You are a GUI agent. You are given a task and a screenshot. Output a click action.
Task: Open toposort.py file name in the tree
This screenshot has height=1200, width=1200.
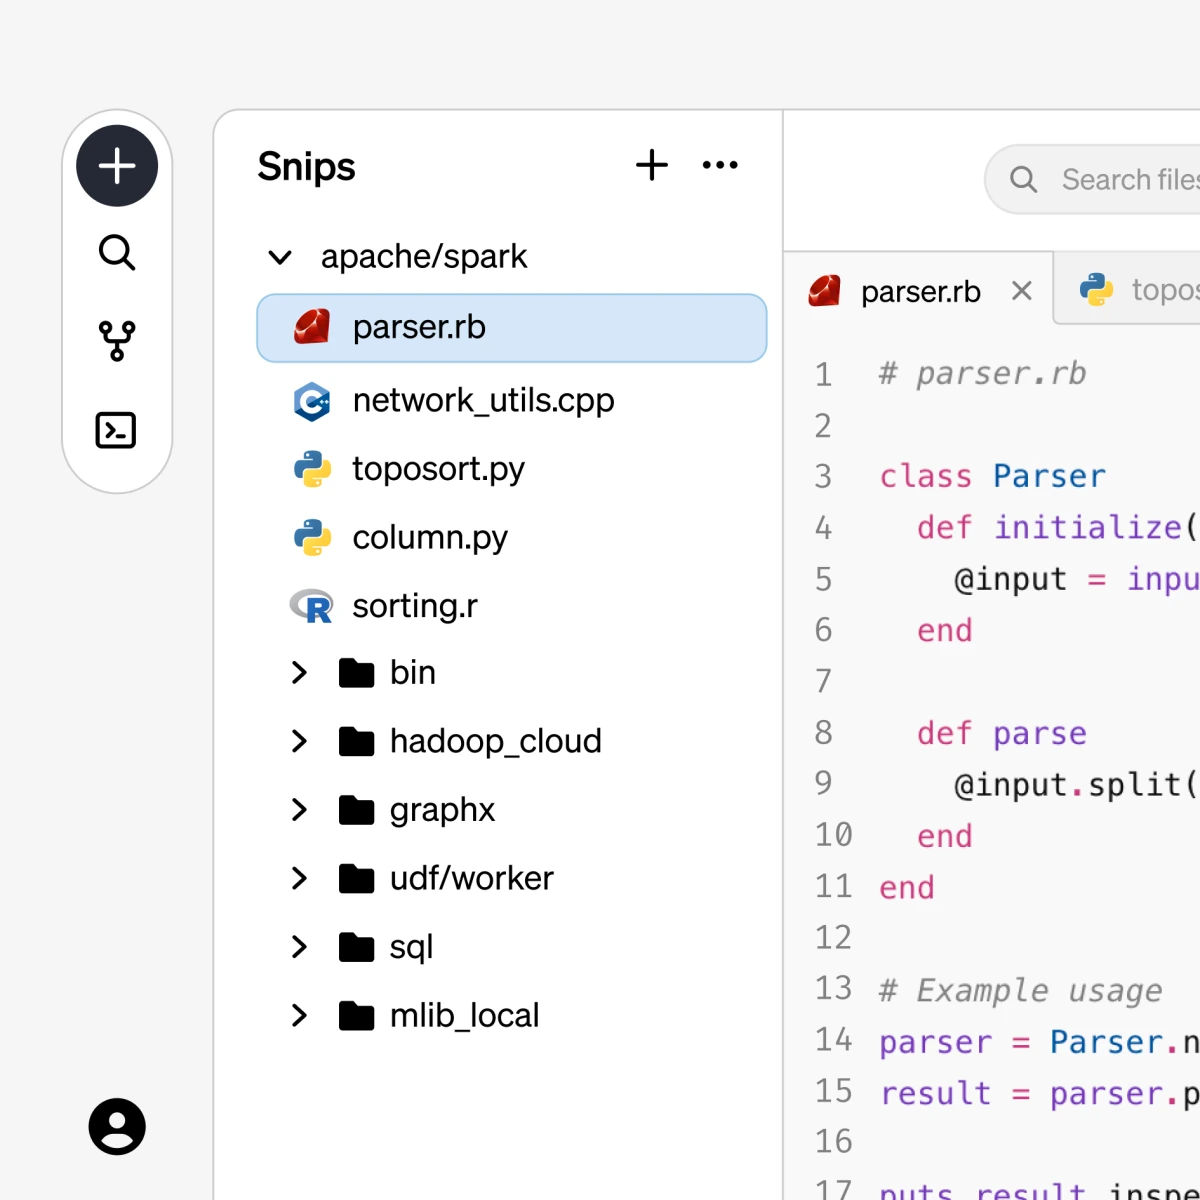pyautogui.click(x=438, y=469)
